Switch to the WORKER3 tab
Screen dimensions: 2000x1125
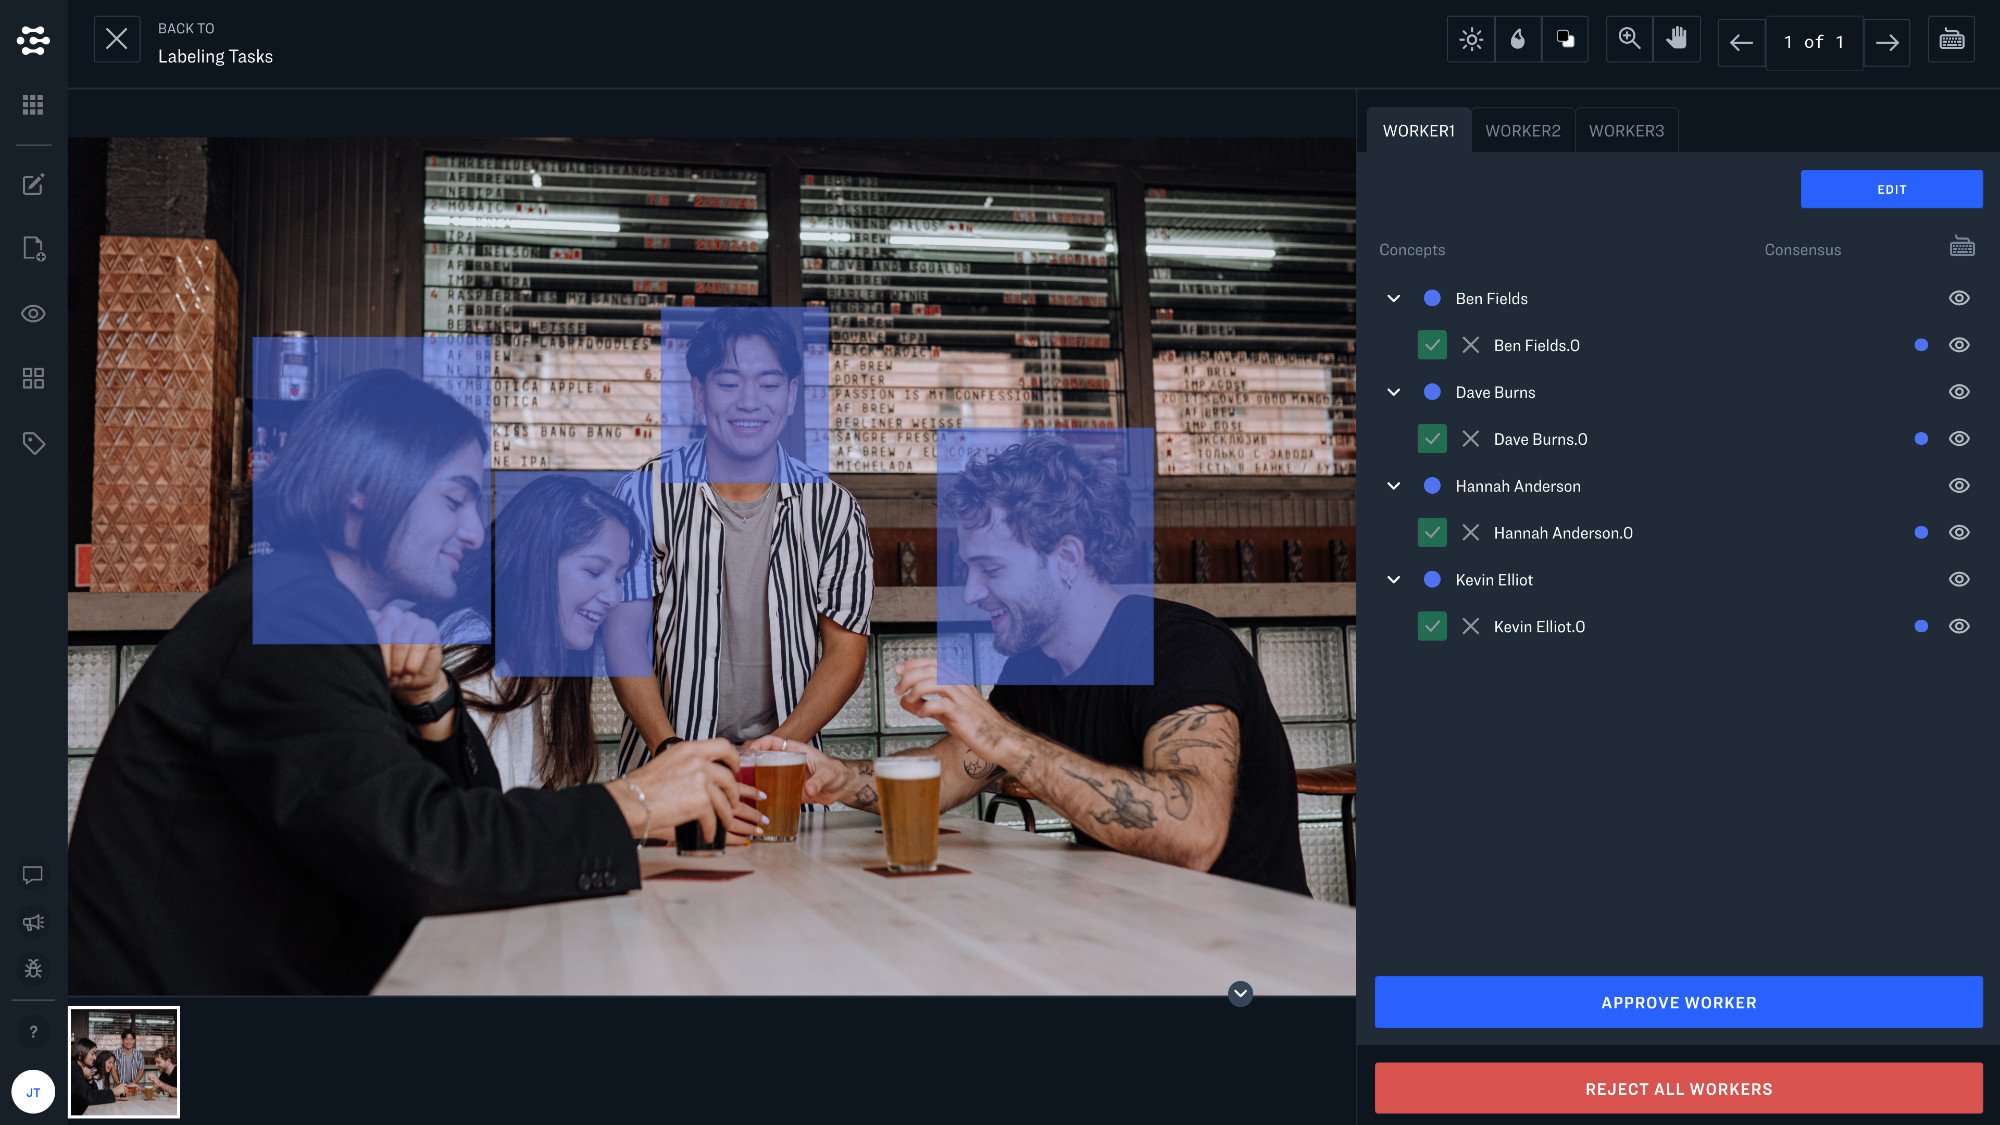1626,131
